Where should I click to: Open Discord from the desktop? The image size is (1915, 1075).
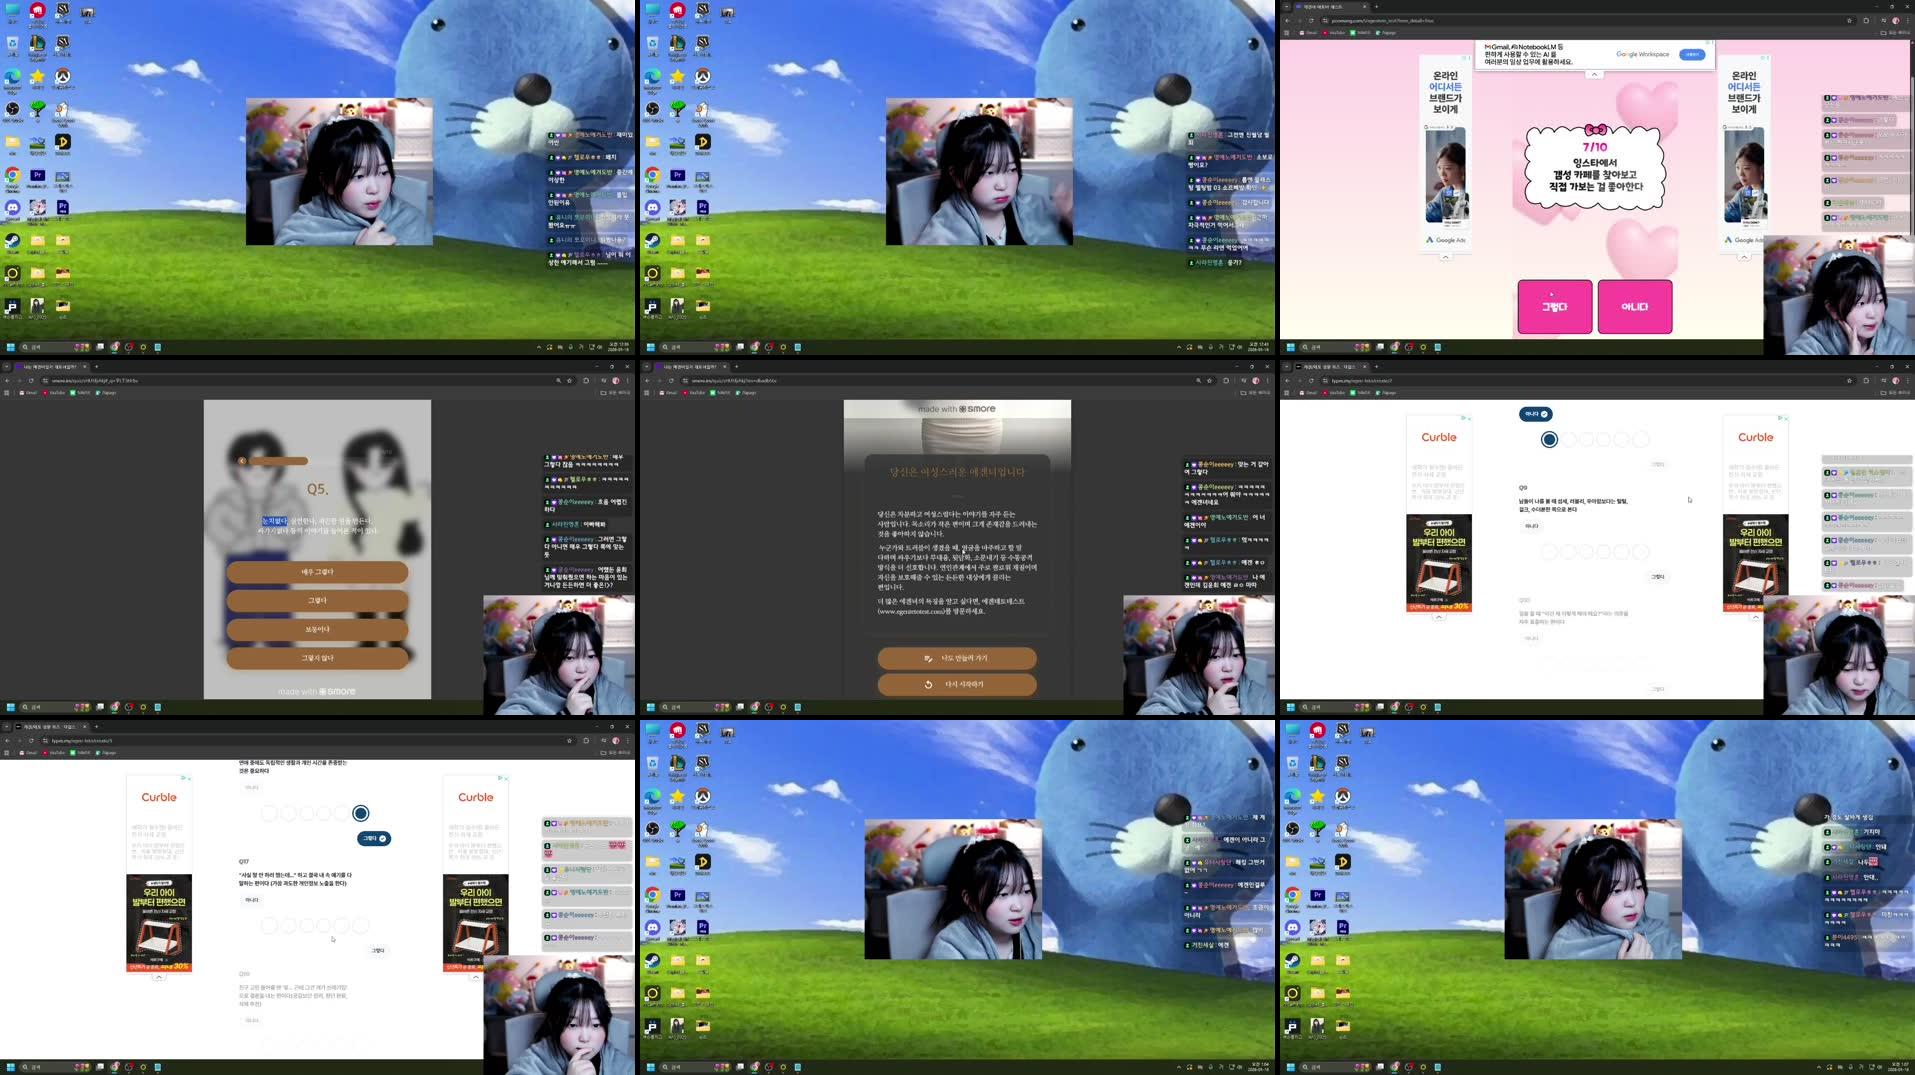click(x=12, y=205)
